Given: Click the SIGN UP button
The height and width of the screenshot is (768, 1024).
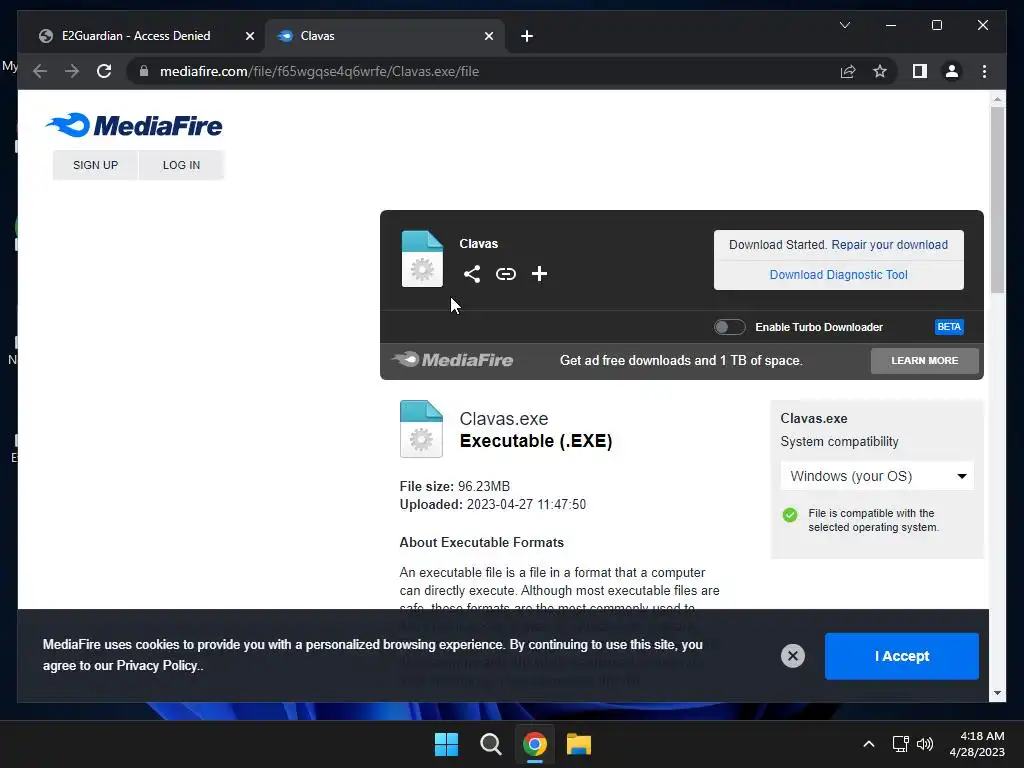Looking at the screenshot, I should click(x=95, y=165).
